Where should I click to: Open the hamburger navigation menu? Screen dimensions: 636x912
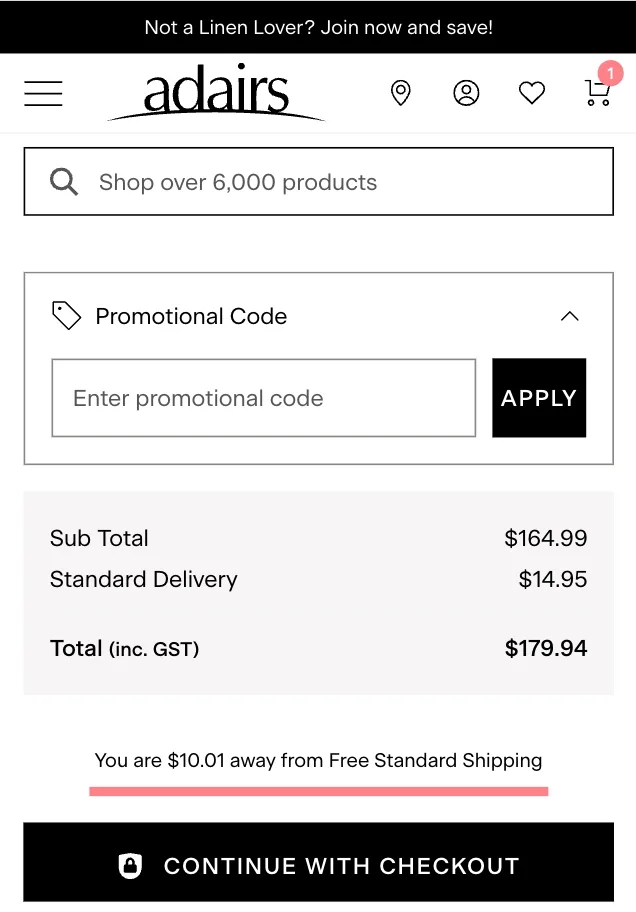[x=43, y=92]
